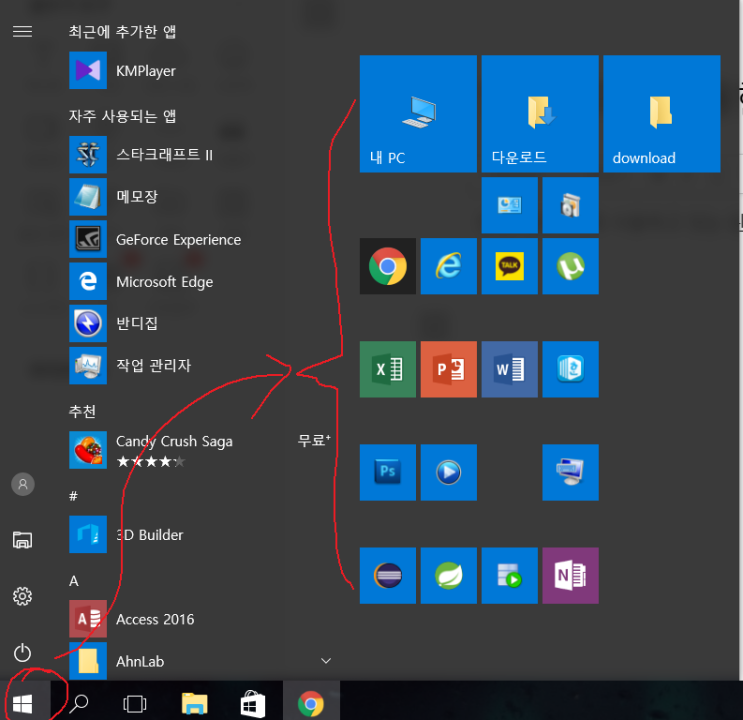Click the 내 PC tile

[418, 114]
